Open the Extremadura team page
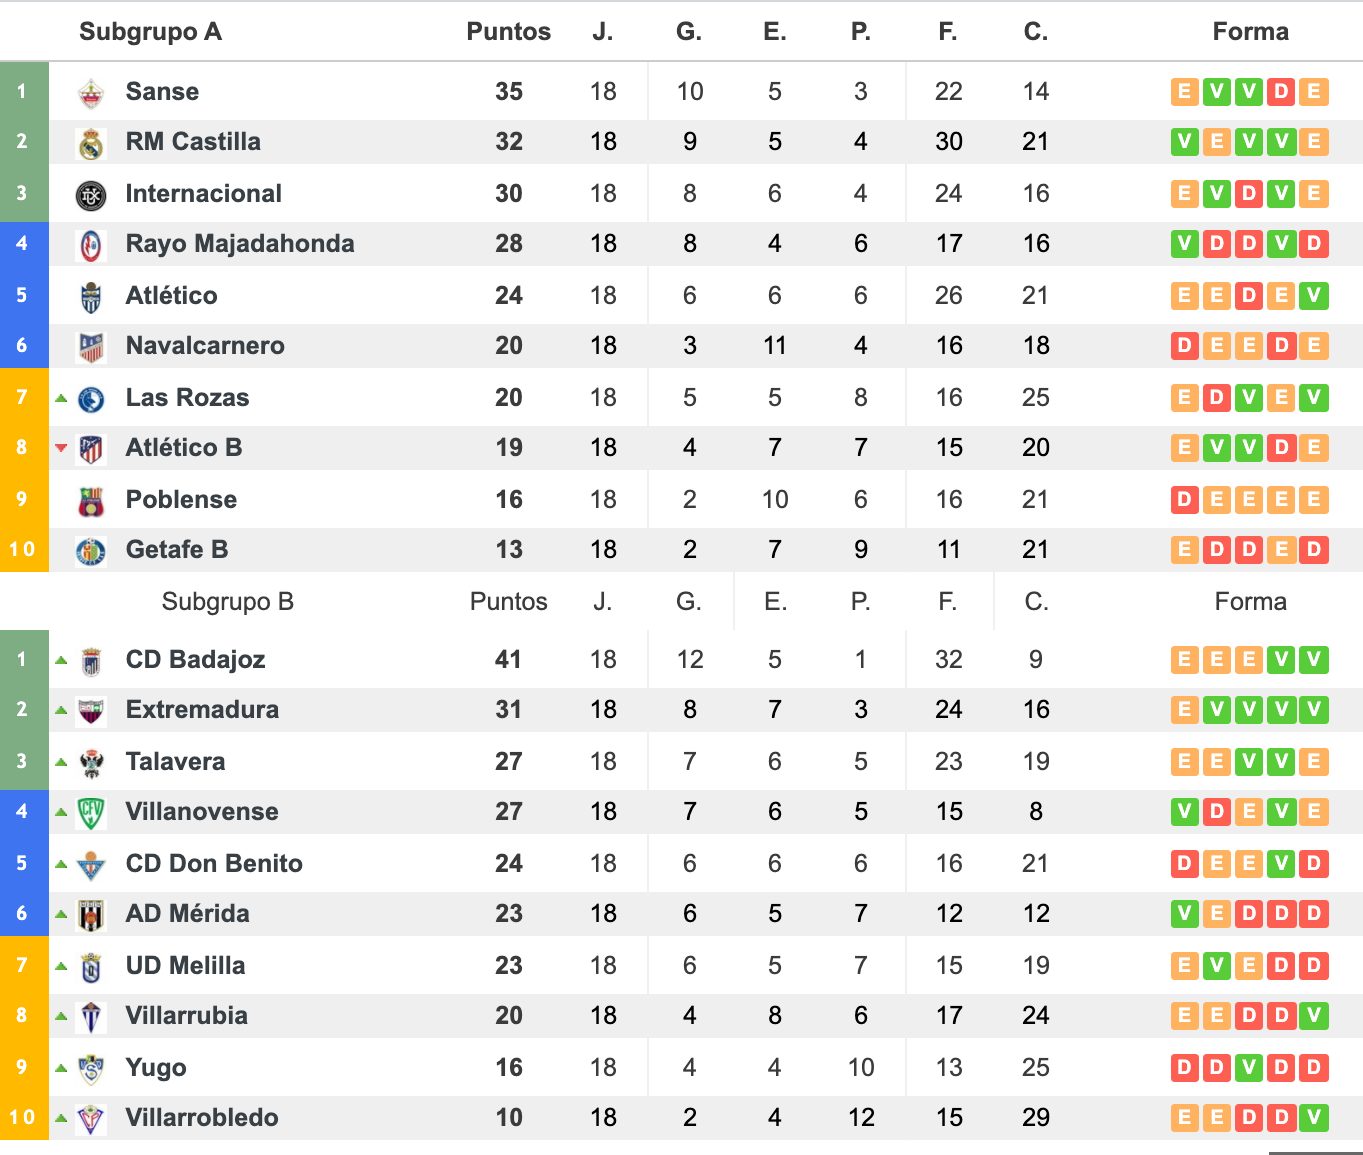The image size is (1363, 1155). click(x=202, y=709)
